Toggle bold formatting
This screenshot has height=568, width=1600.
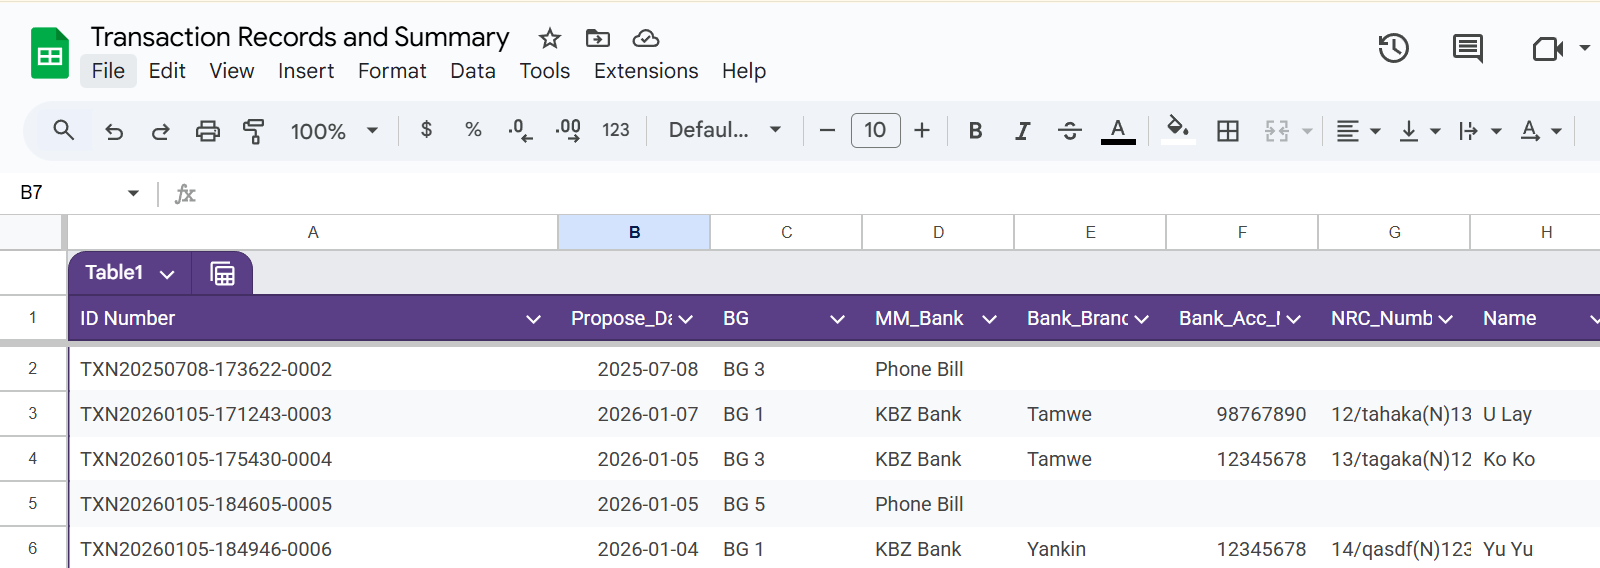976,131
